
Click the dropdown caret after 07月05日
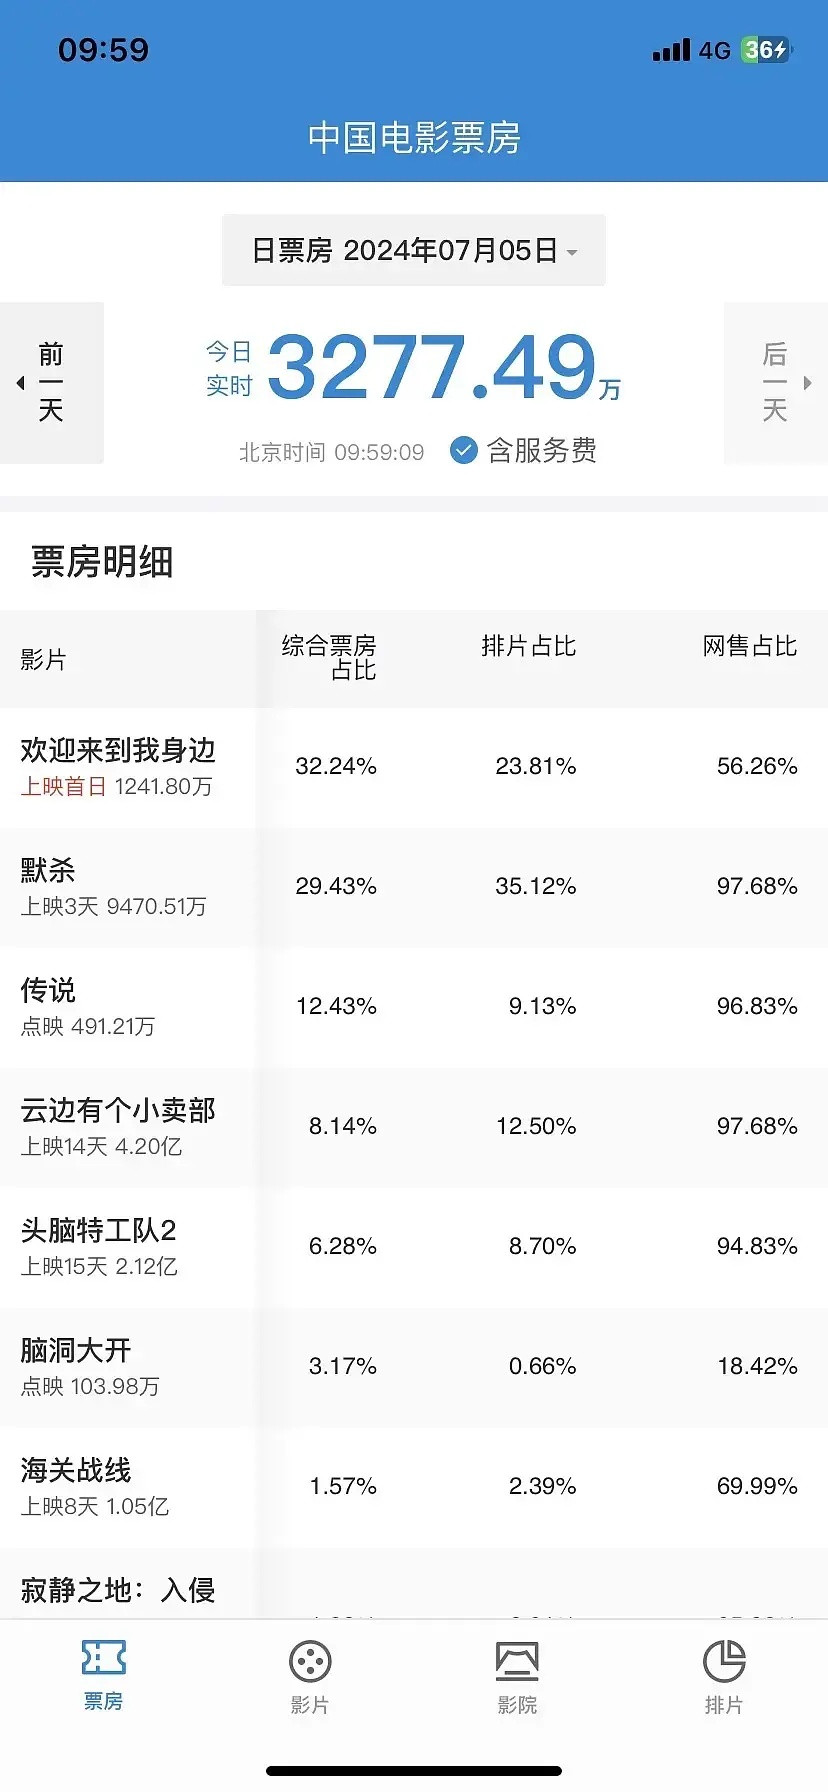pos(572,252)
